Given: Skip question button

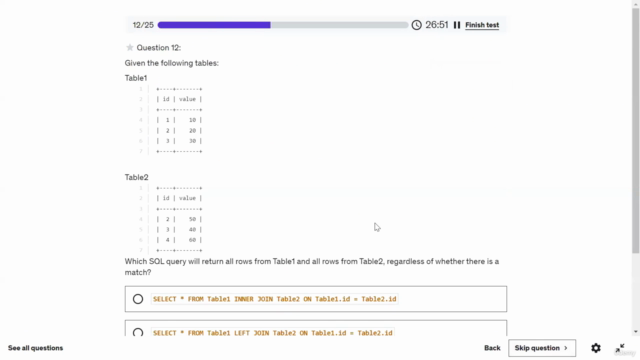Looking at the screenshot, I should 542,348.
